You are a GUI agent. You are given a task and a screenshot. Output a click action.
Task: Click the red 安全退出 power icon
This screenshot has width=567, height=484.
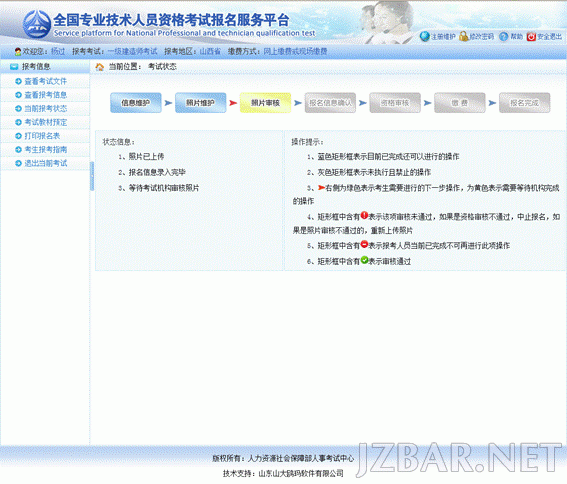531,37
